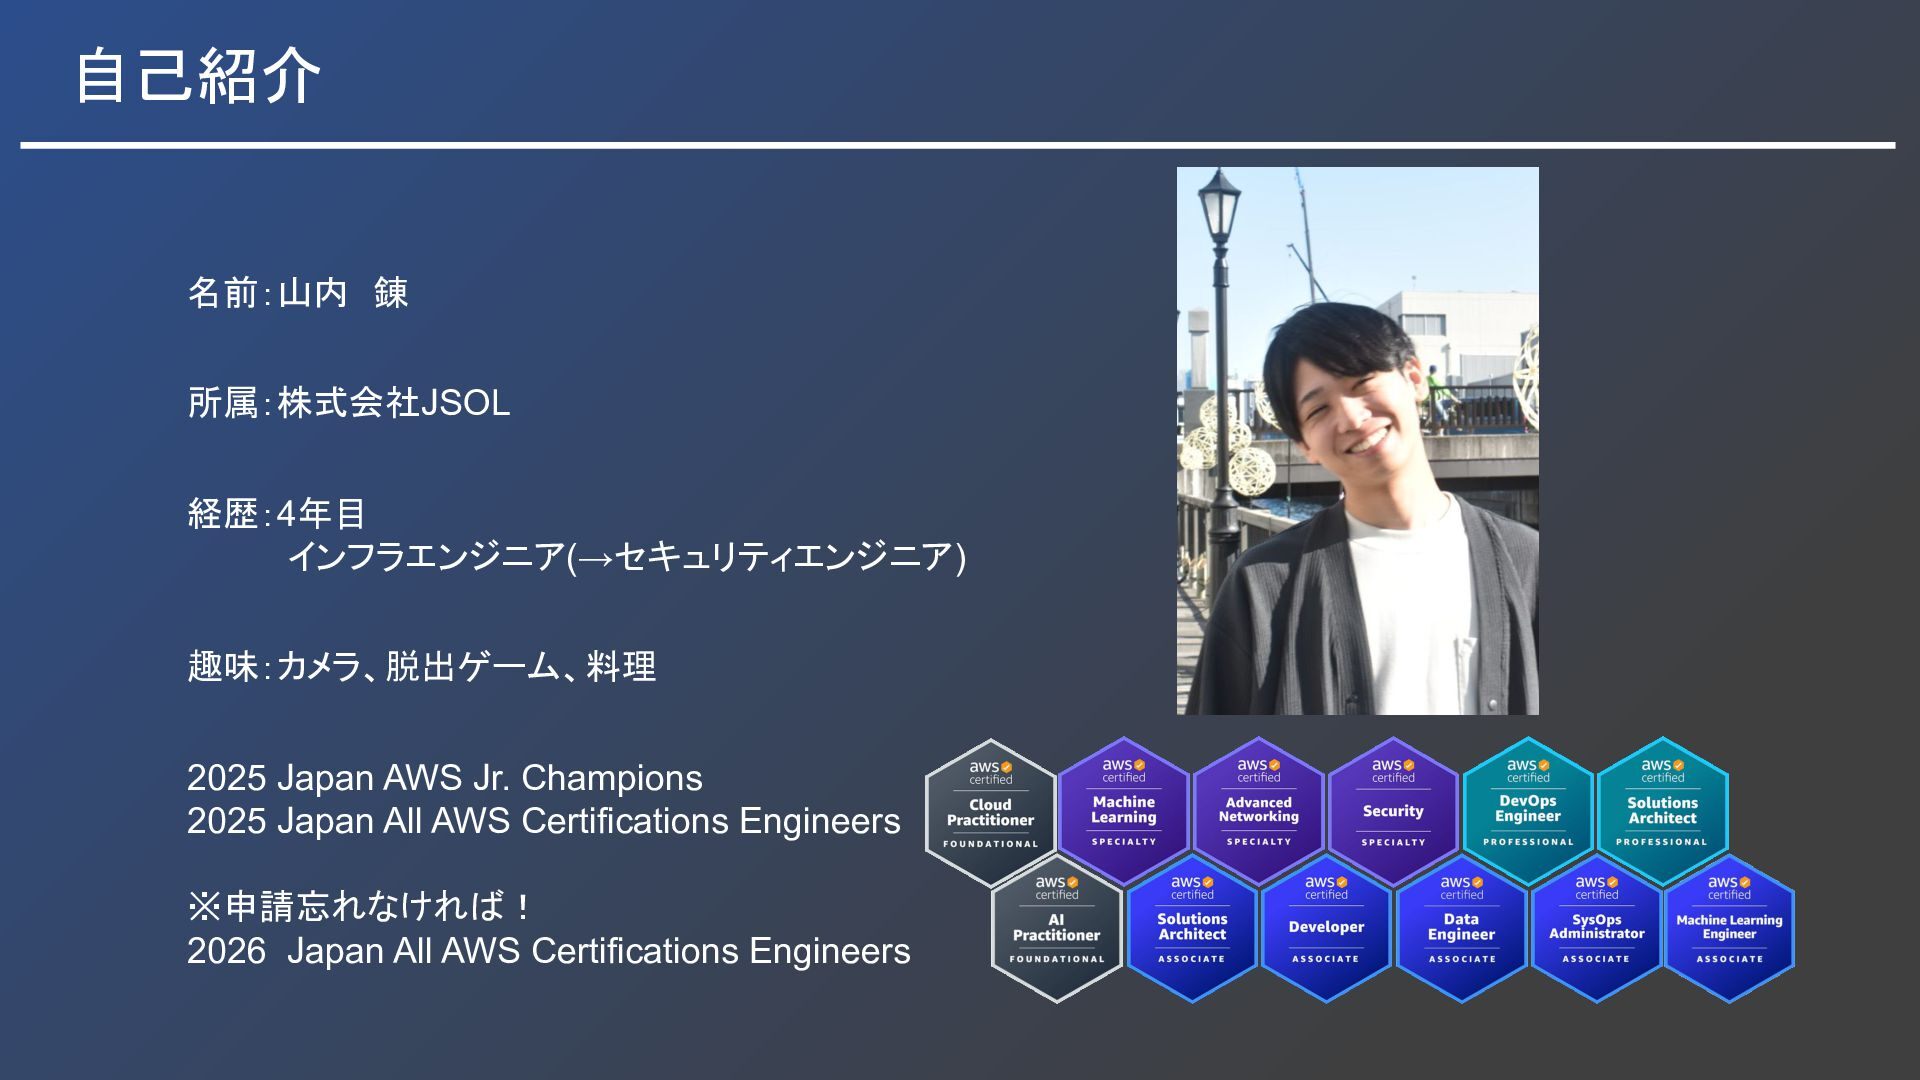Click the 2026 Japan All AWS Certifications line
The image size is (1920, 1080).
(548, 951)
